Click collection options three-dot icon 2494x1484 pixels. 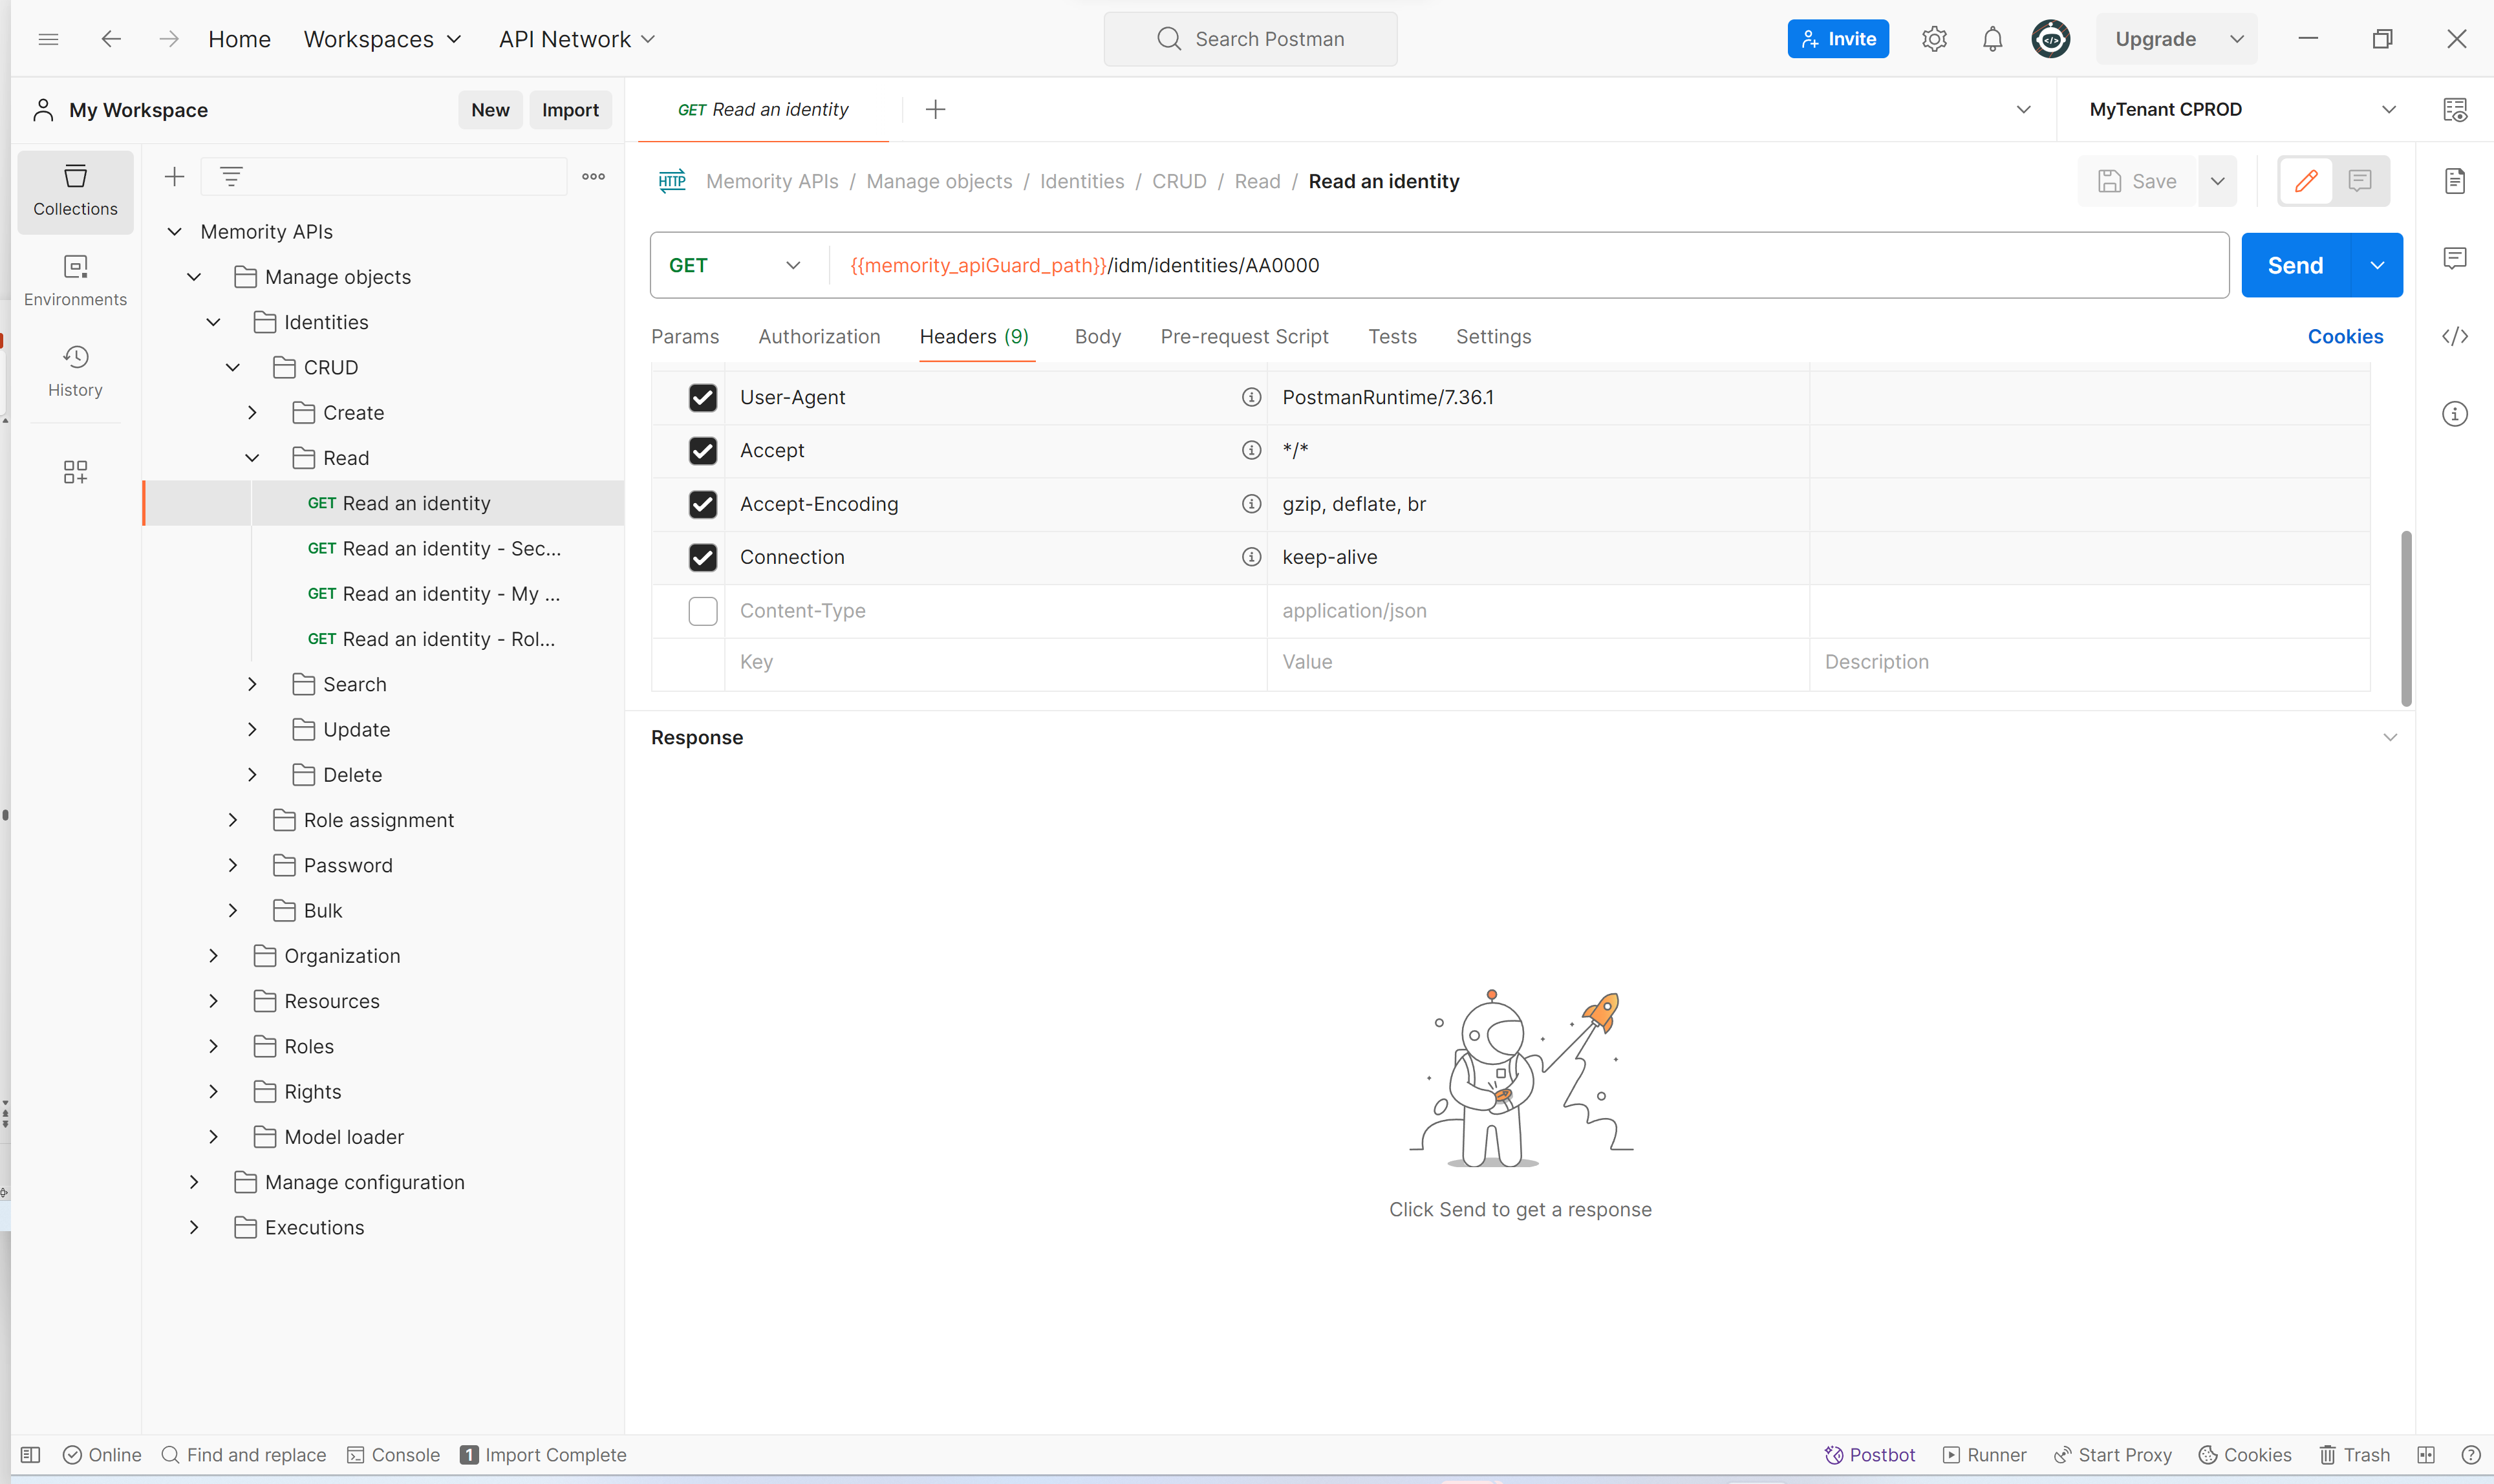tap(593, 177)
